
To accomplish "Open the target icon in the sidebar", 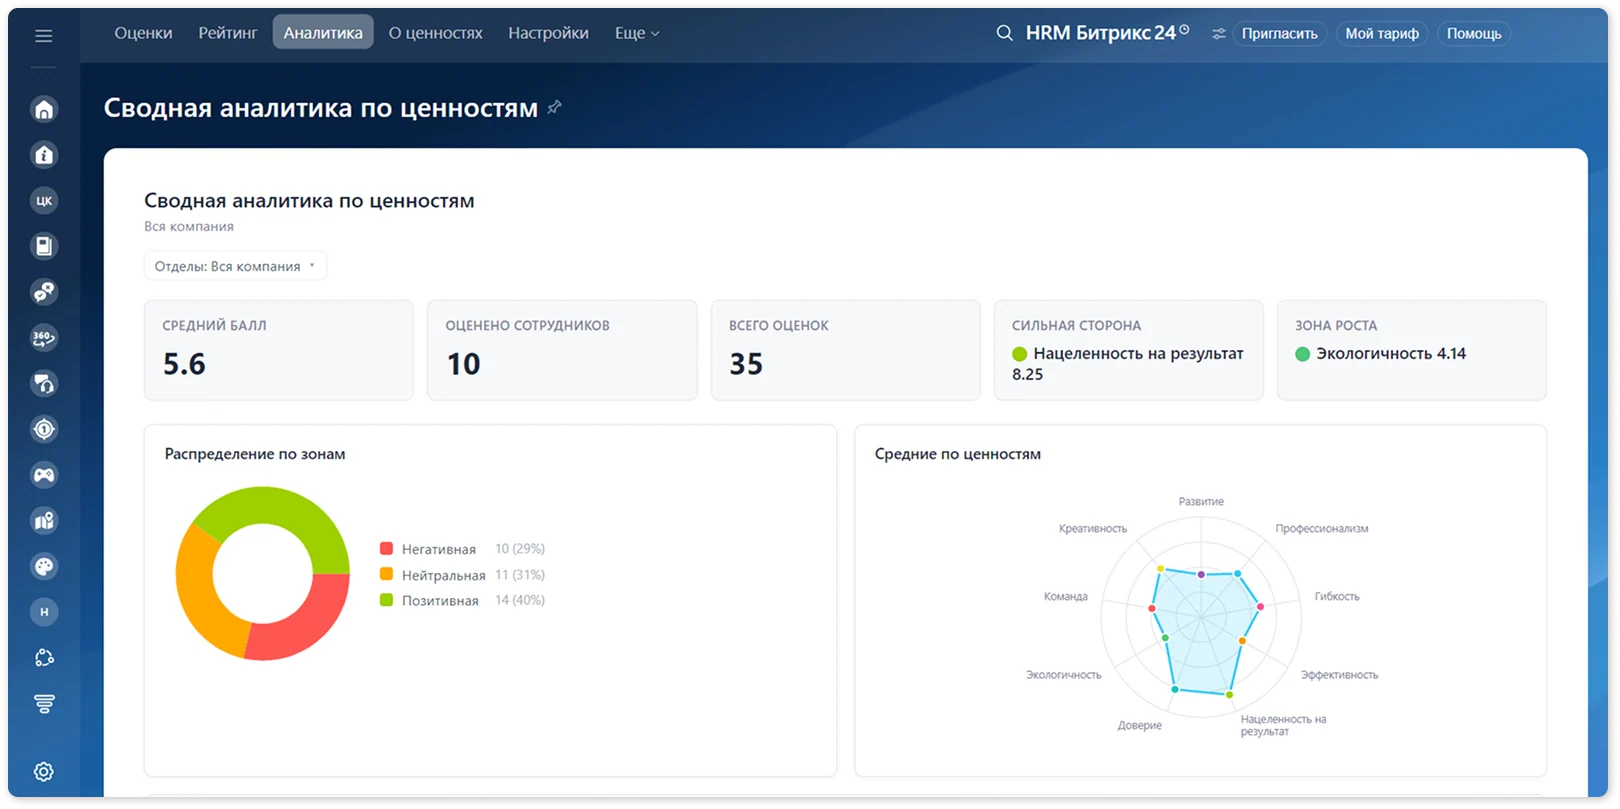I will click(x=44, y=429).
